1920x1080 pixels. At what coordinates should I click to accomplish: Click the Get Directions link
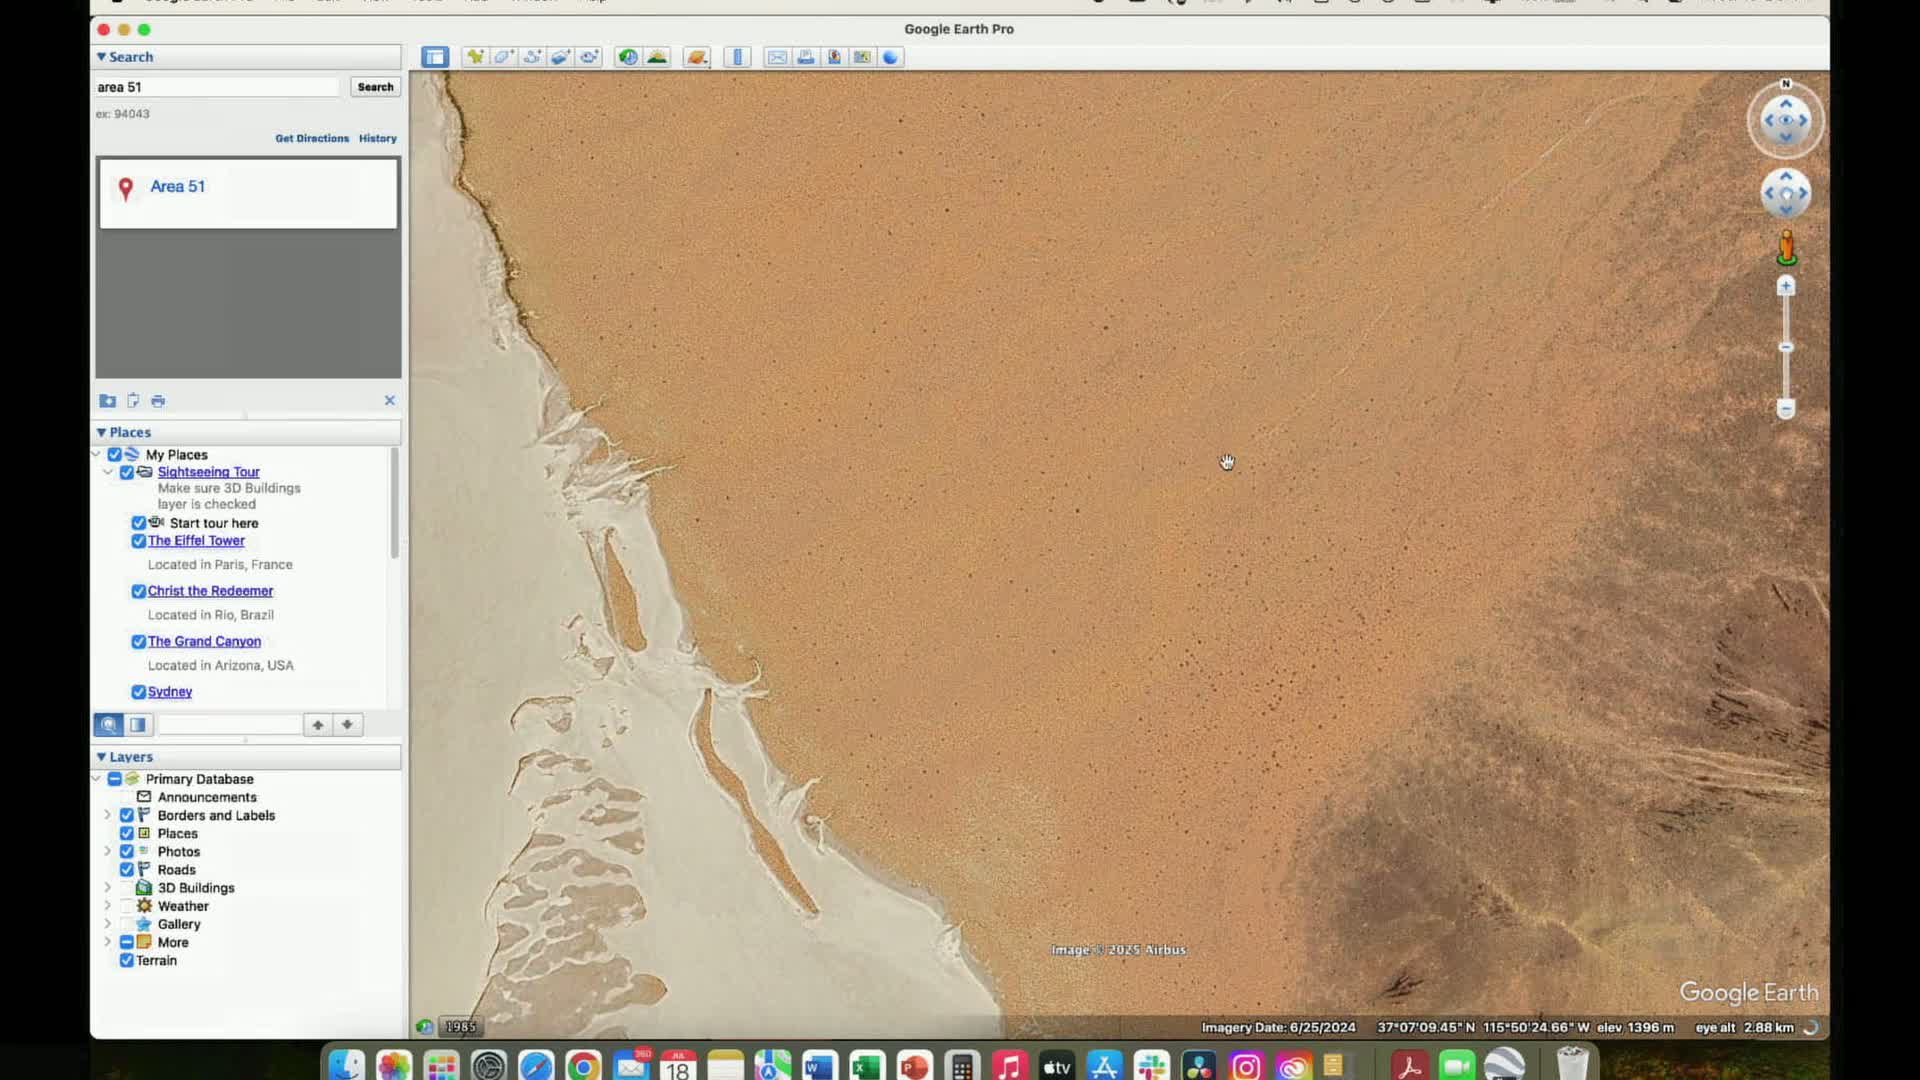coord(312,138)
